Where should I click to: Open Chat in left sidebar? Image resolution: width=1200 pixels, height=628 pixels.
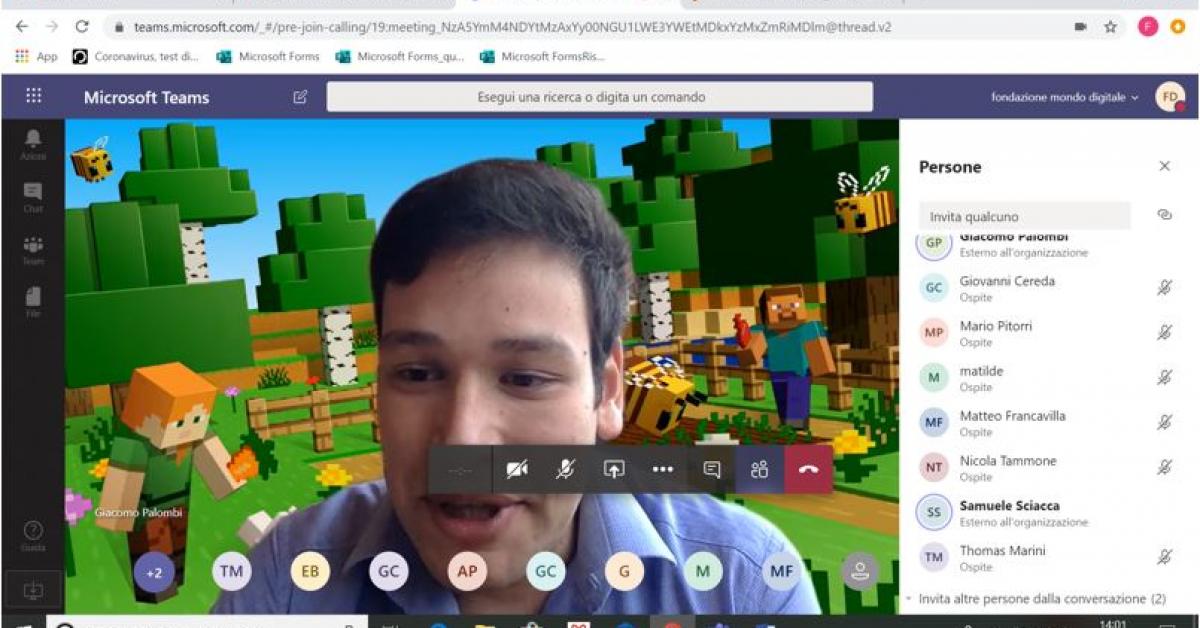point(33,196)
